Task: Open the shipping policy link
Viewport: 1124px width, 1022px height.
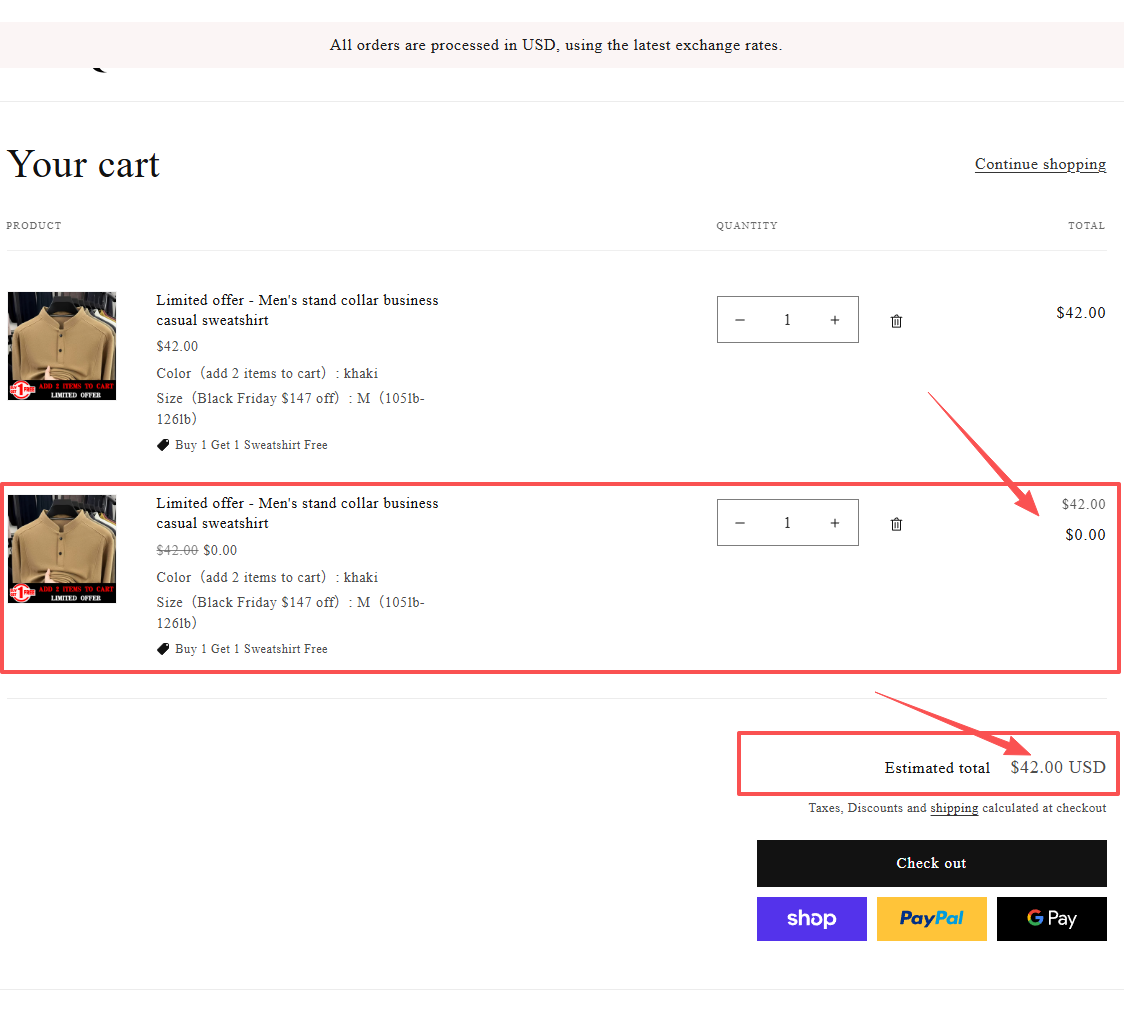Action: [954, 808]
